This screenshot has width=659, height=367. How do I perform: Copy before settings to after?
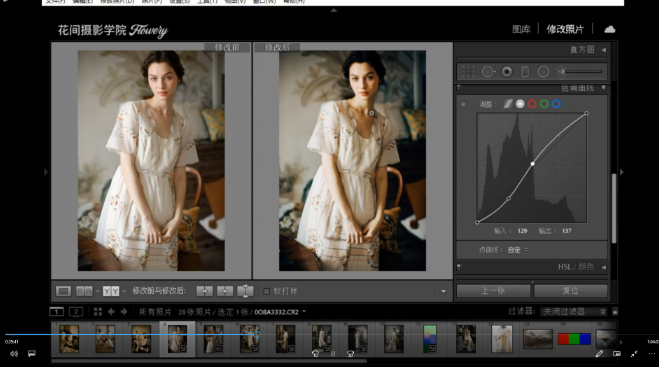pos(205,291)
